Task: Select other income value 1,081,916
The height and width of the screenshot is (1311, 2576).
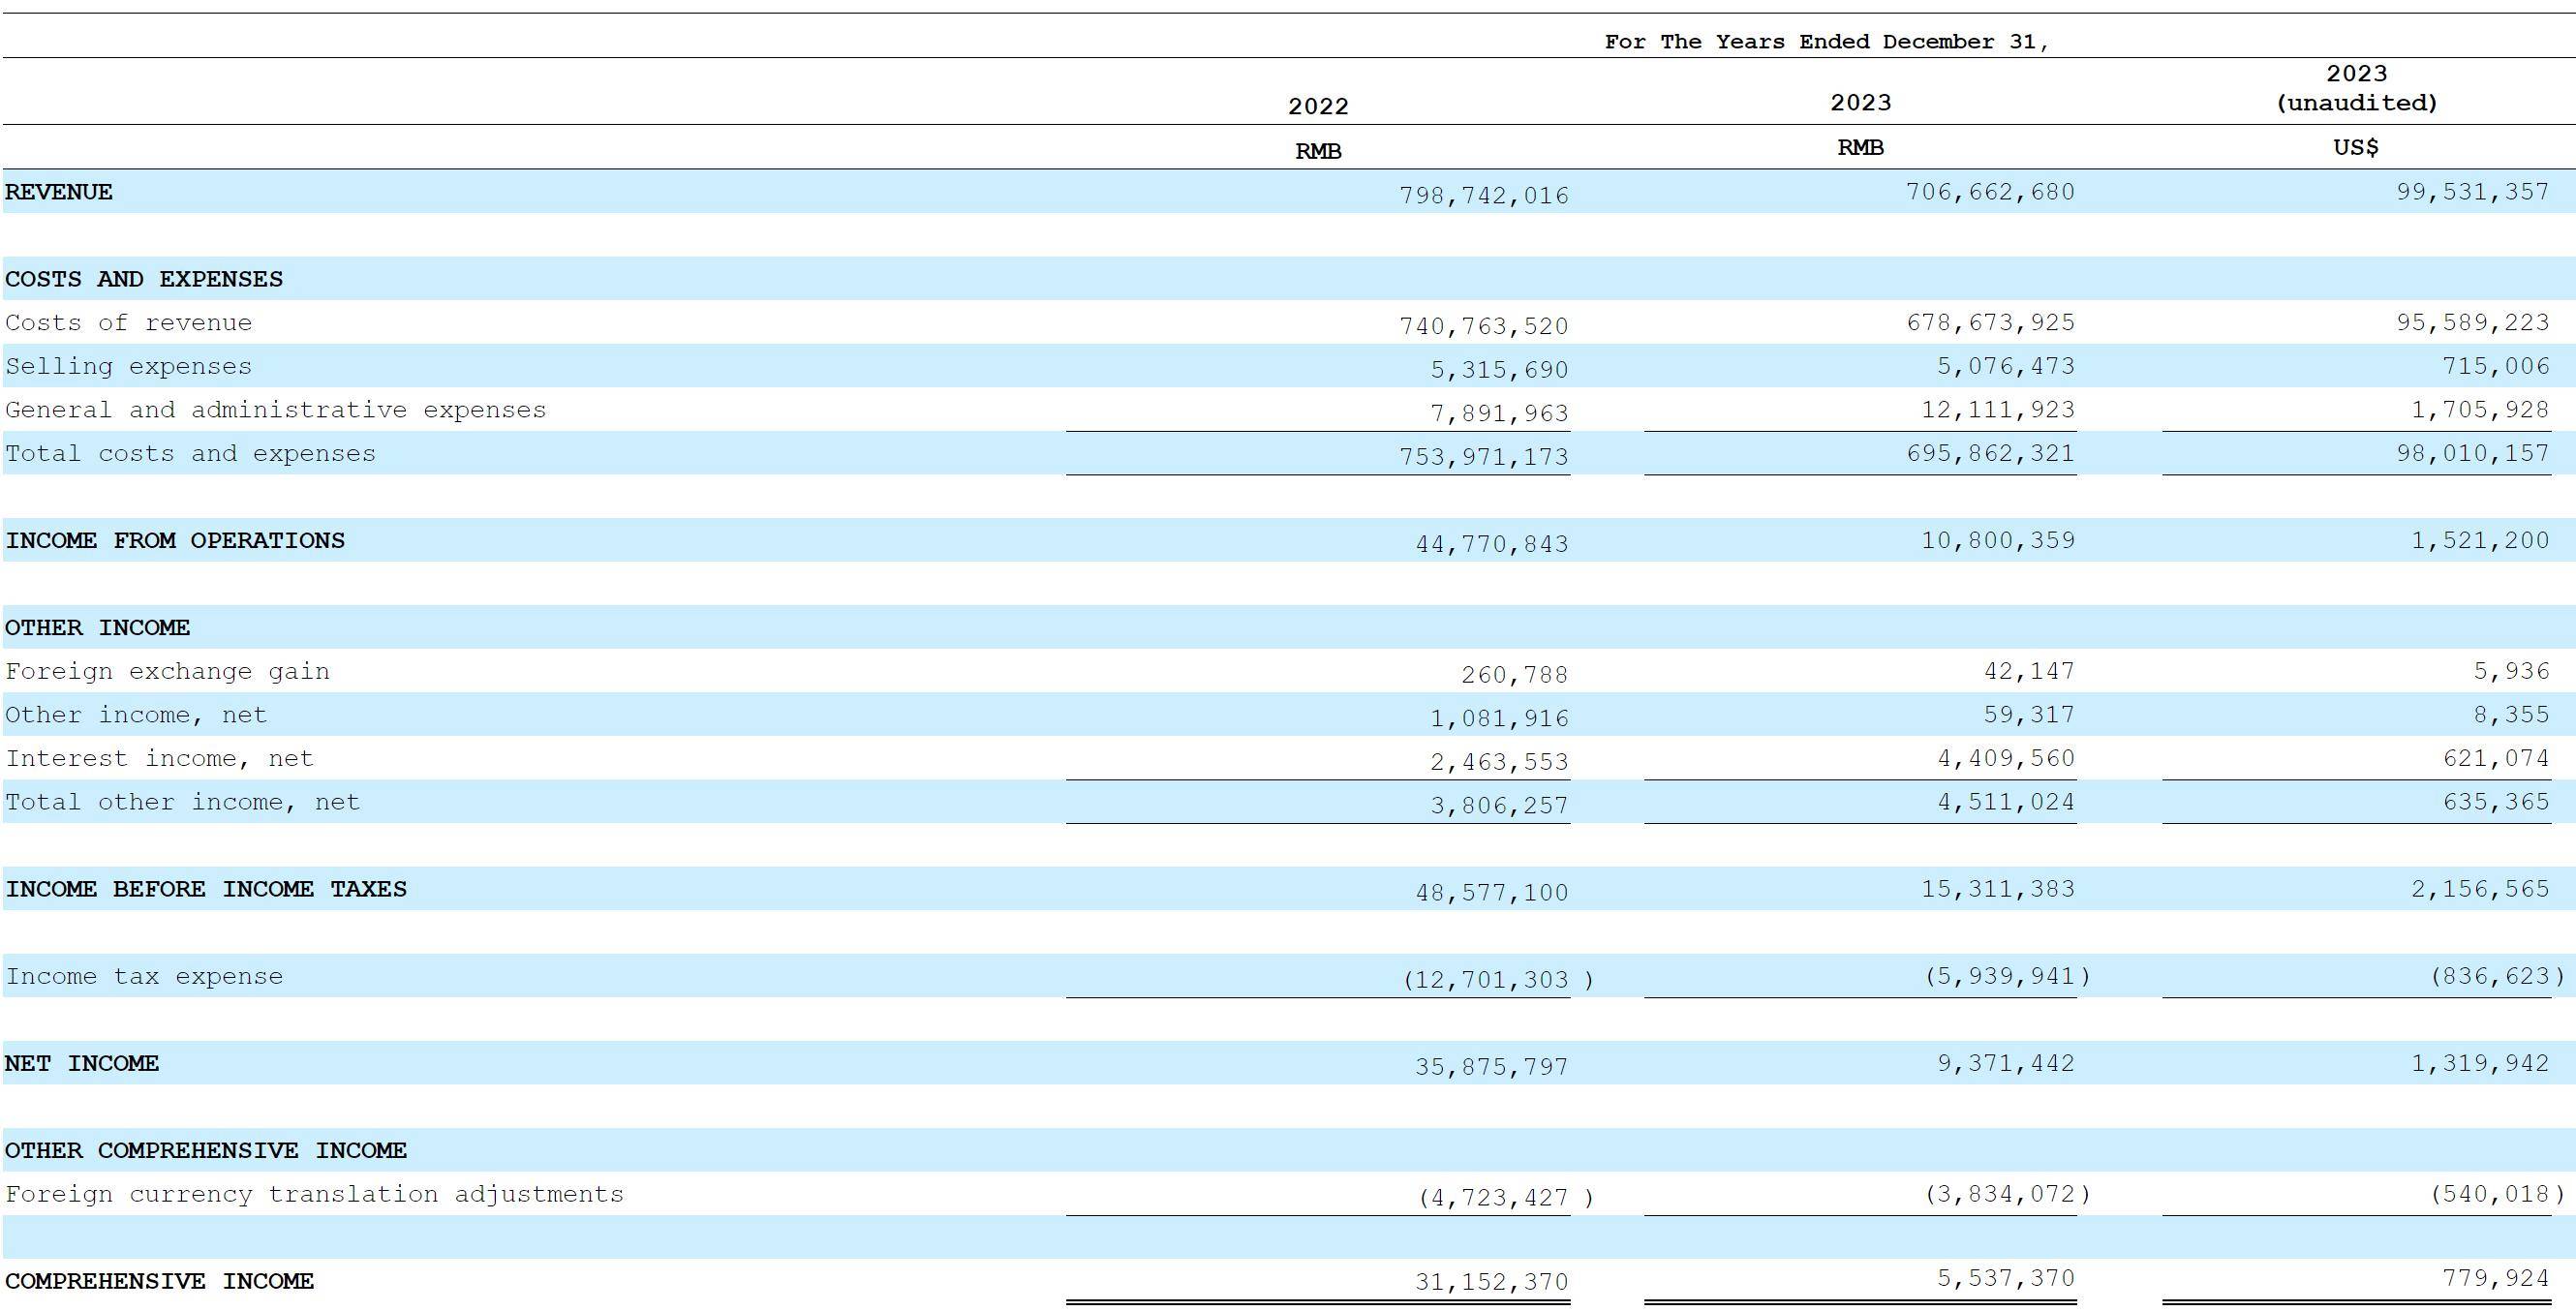Action: pyautogui.click(x=1500, y=719)
